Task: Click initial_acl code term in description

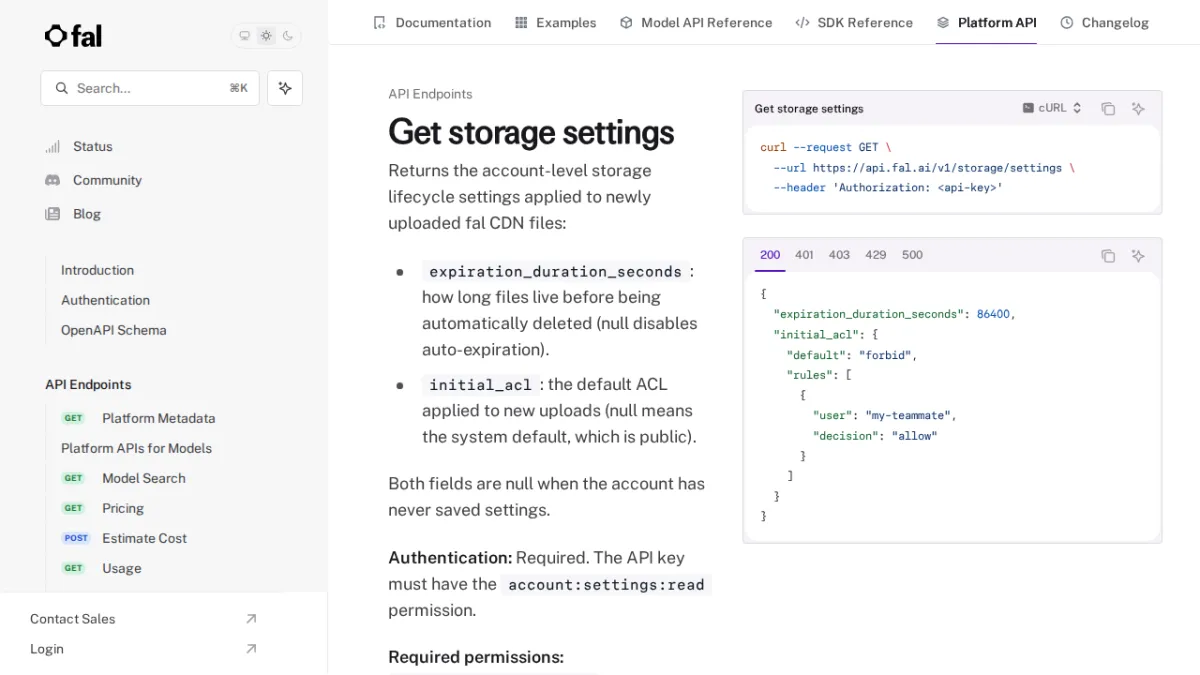Action: click(x=481, y=384)
